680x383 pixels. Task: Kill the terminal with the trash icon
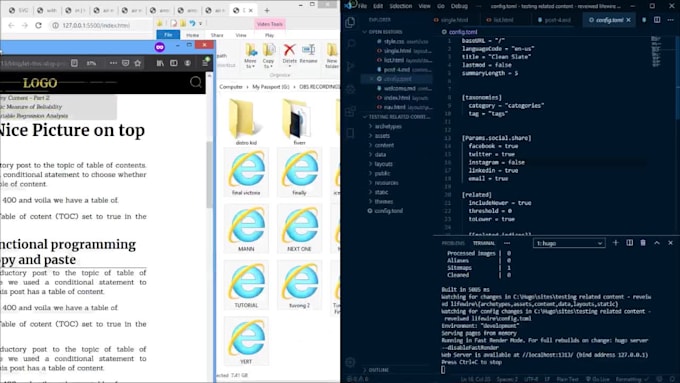tap(643, 243)
